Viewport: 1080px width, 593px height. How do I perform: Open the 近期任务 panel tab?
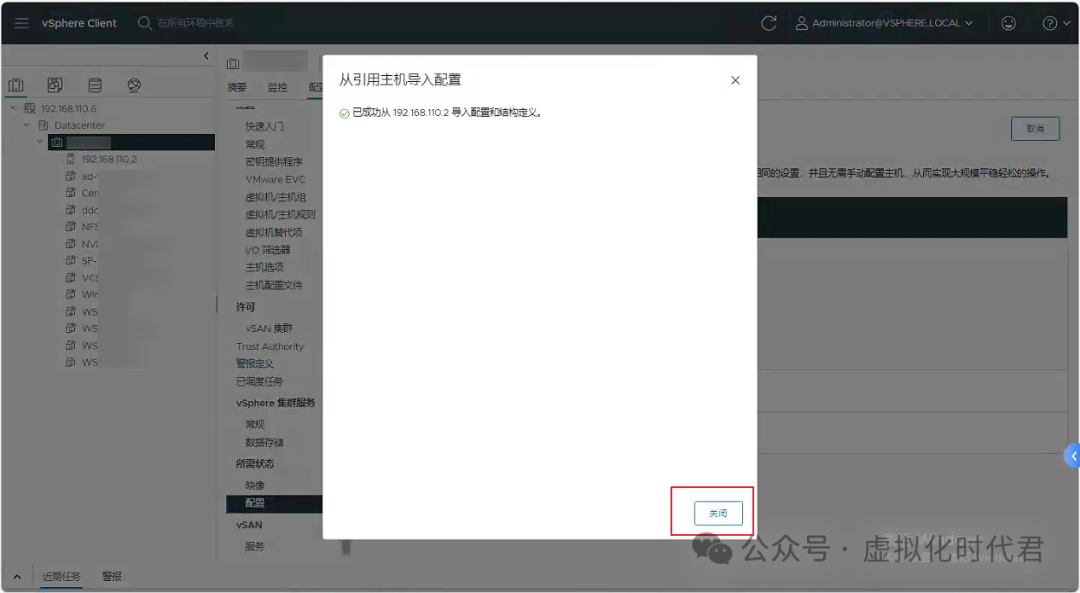tap(60, 576)
